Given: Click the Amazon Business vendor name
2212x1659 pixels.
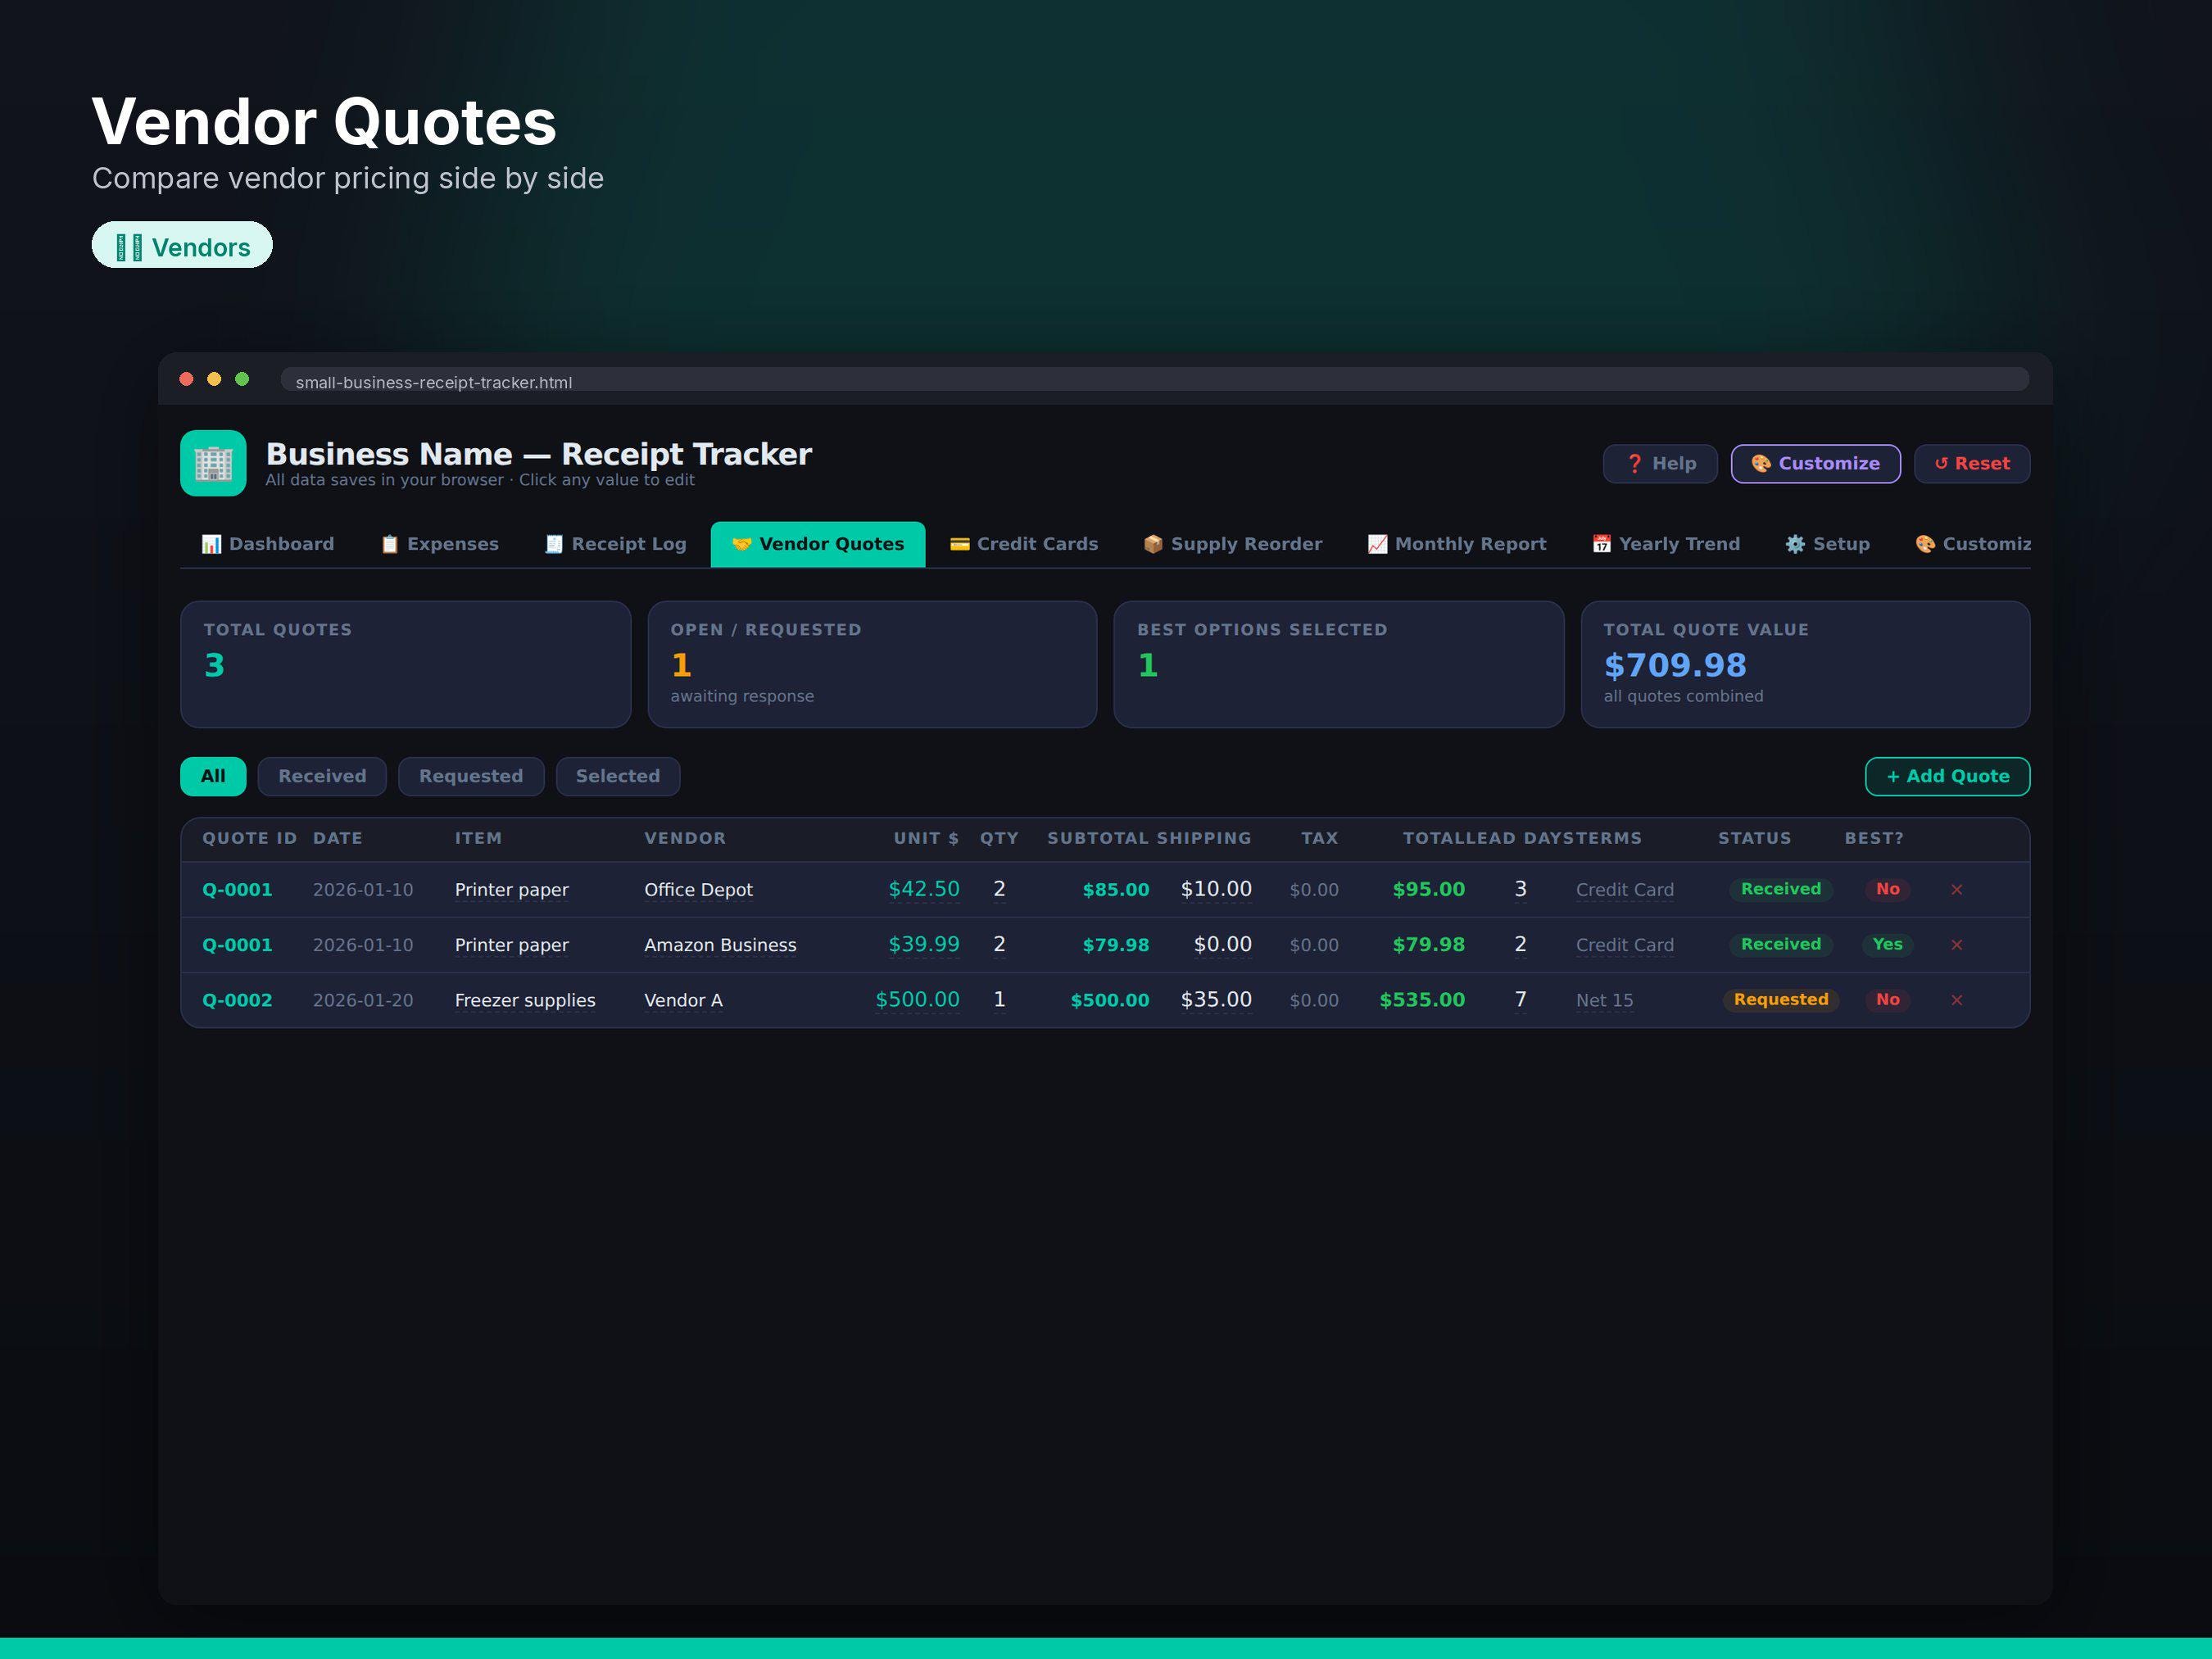Looking at the screenshot, I should click(x=720, y=945).
